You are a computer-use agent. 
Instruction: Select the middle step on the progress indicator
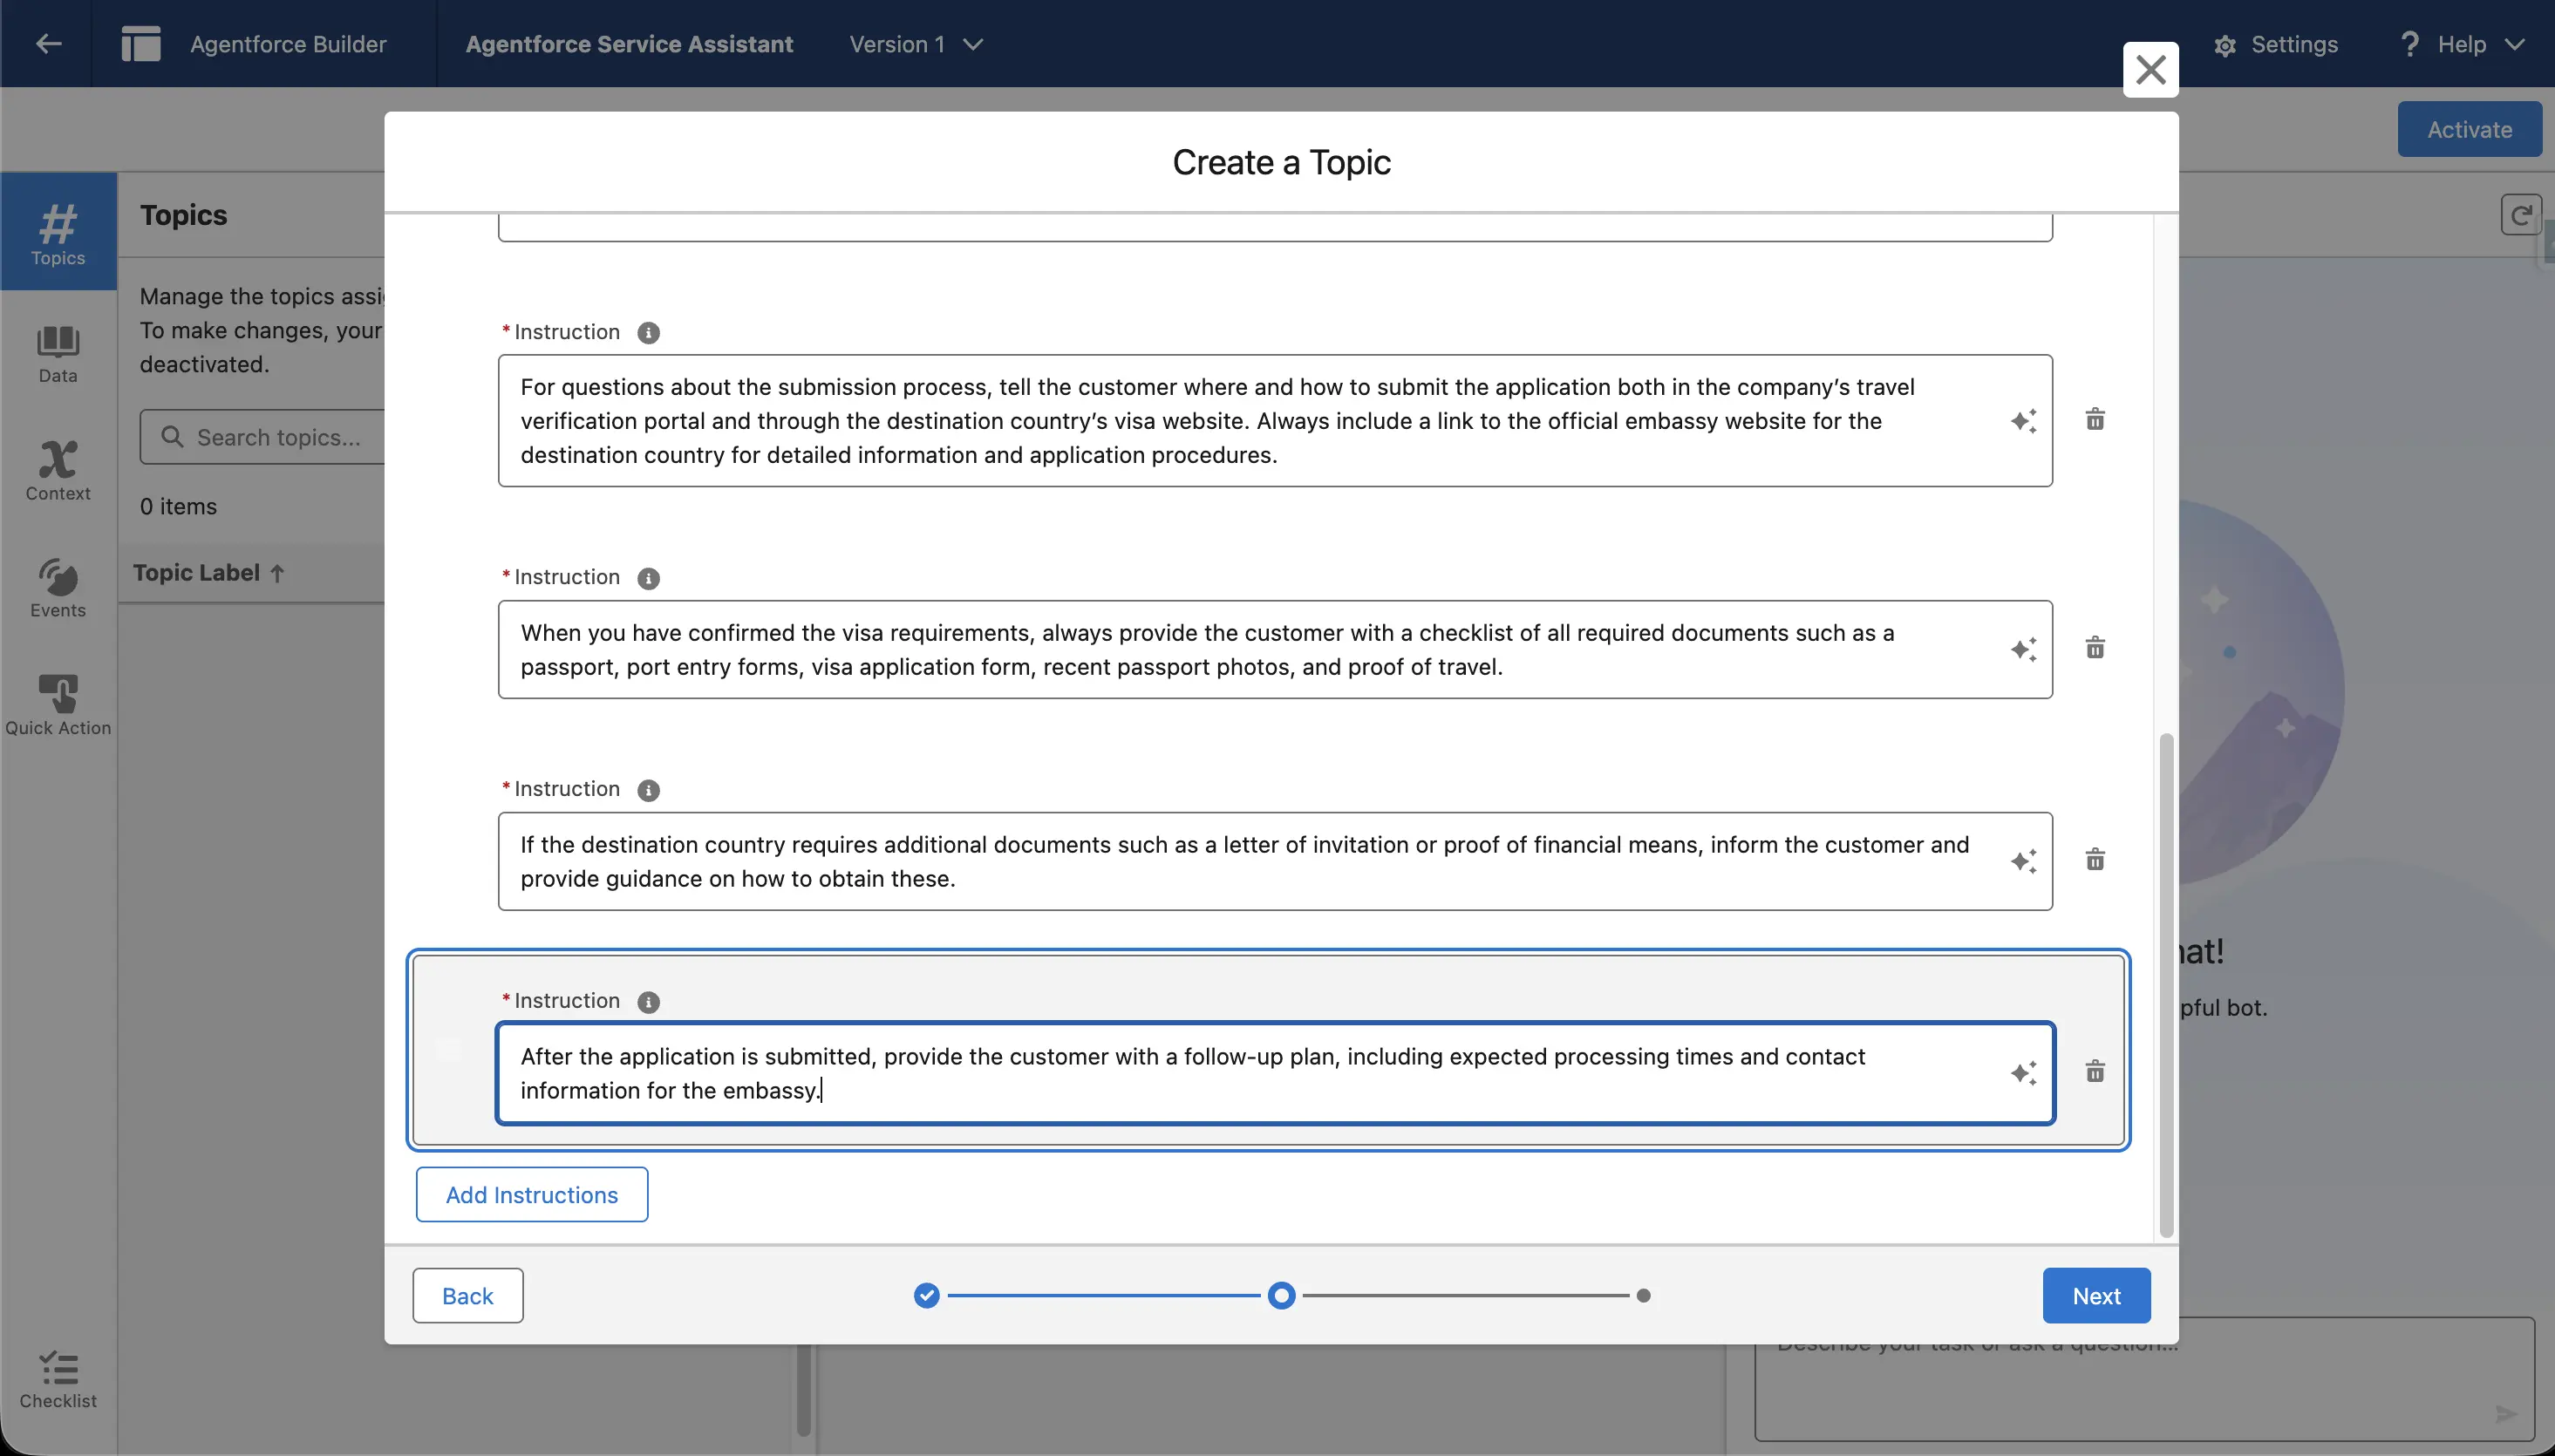[x=1281, y=1294]
